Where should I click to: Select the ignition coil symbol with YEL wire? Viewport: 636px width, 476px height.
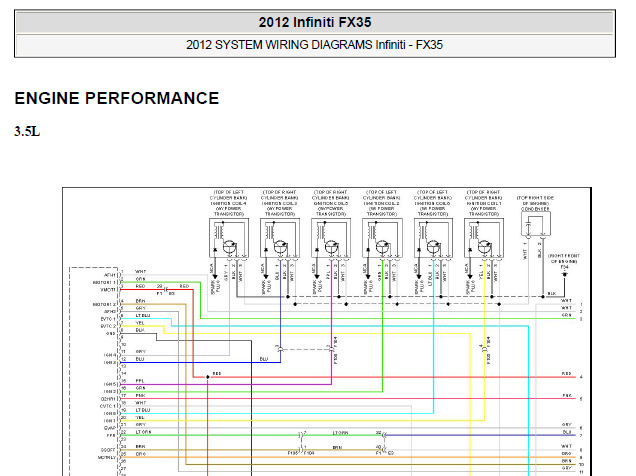484,238
